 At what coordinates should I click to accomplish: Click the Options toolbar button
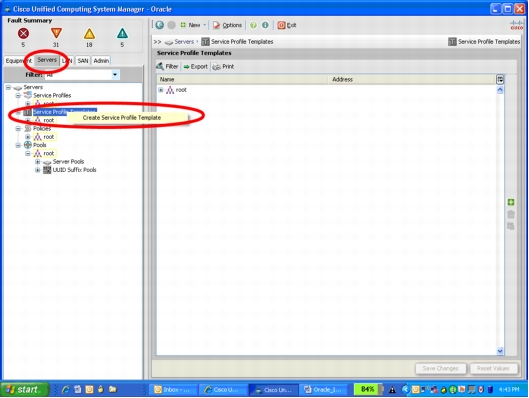pyautogui.click(x=227, y=25)
